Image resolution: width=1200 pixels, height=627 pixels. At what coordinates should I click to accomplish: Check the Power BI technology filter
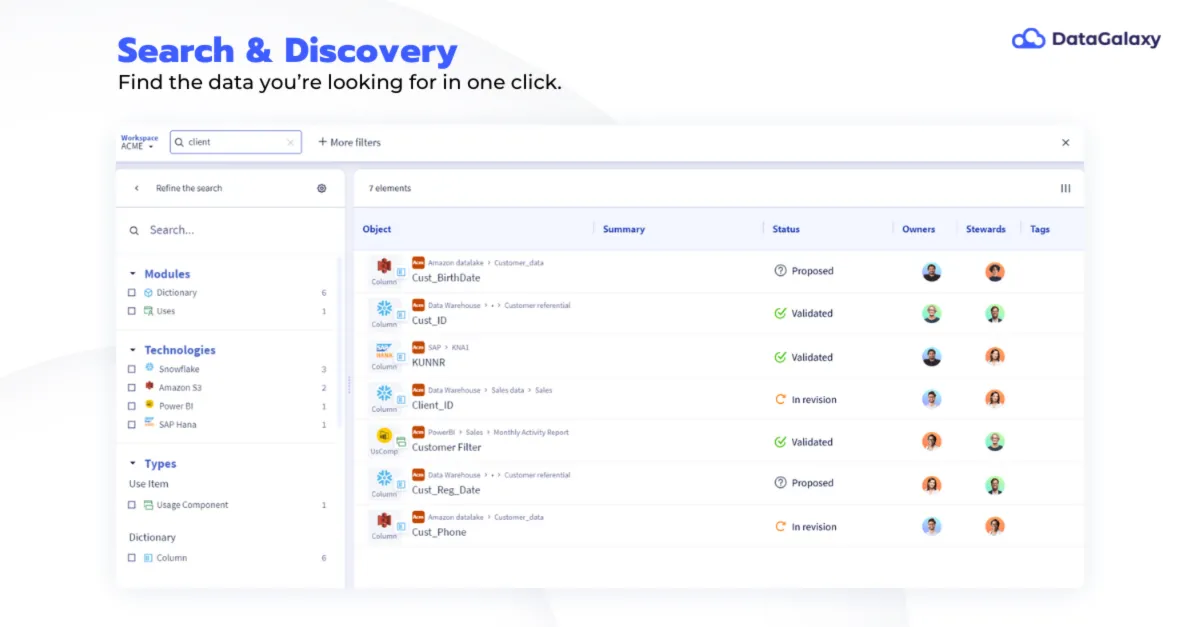click(x=132, y=406)
